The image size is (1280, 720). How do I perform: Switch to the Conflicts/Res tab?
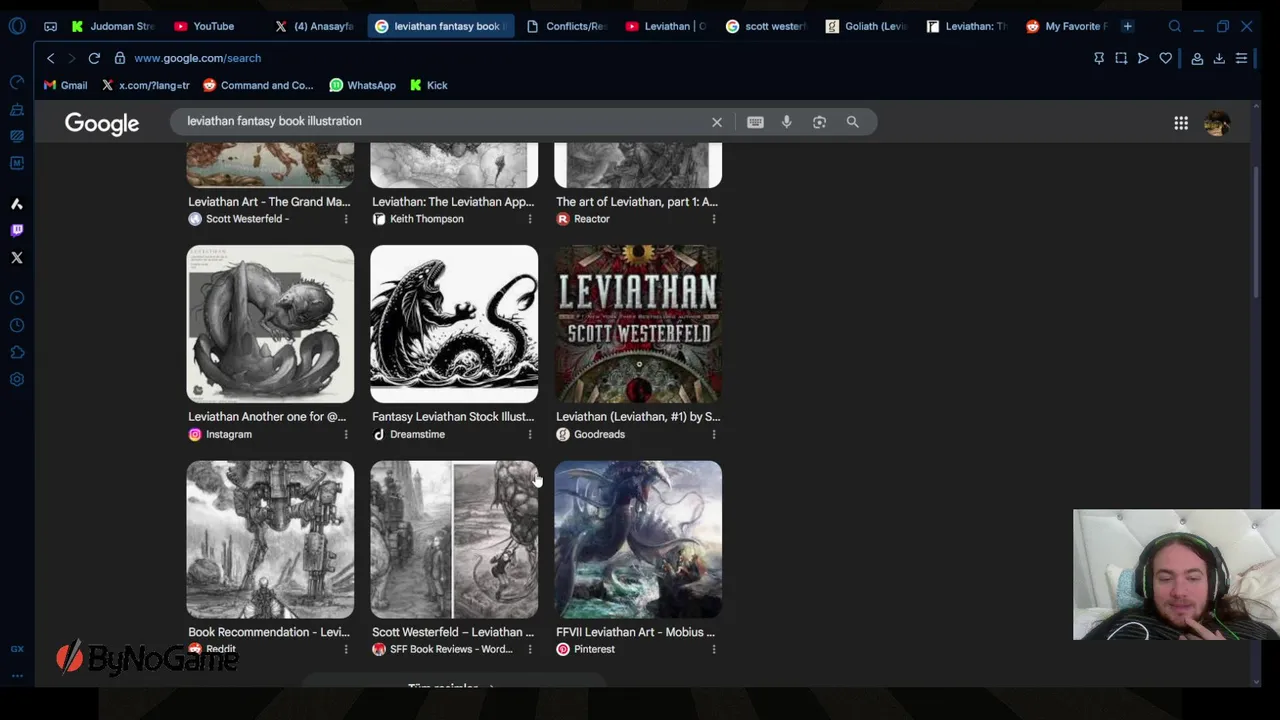click(566, 26)
